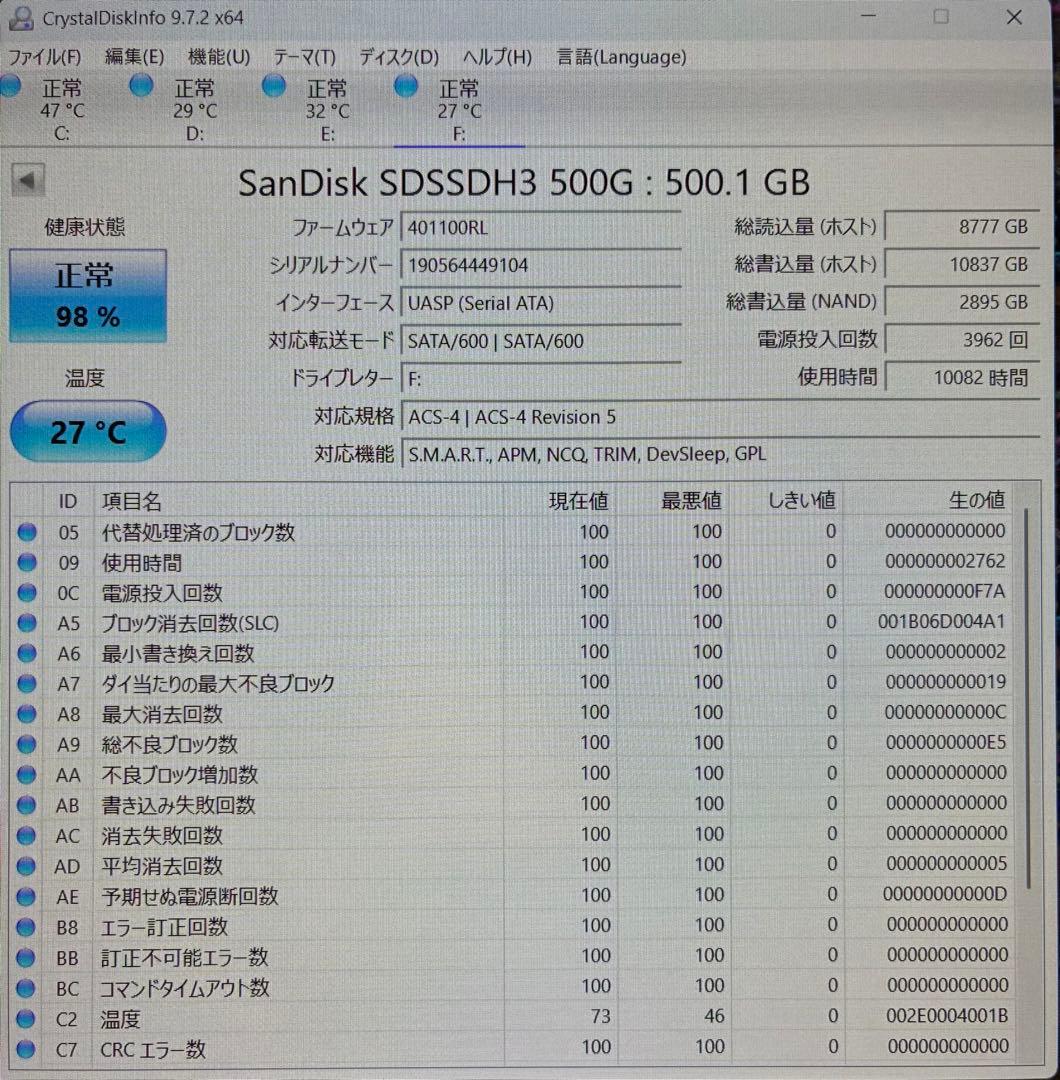Click total host reads value 8777 GB

coord(962,227)
